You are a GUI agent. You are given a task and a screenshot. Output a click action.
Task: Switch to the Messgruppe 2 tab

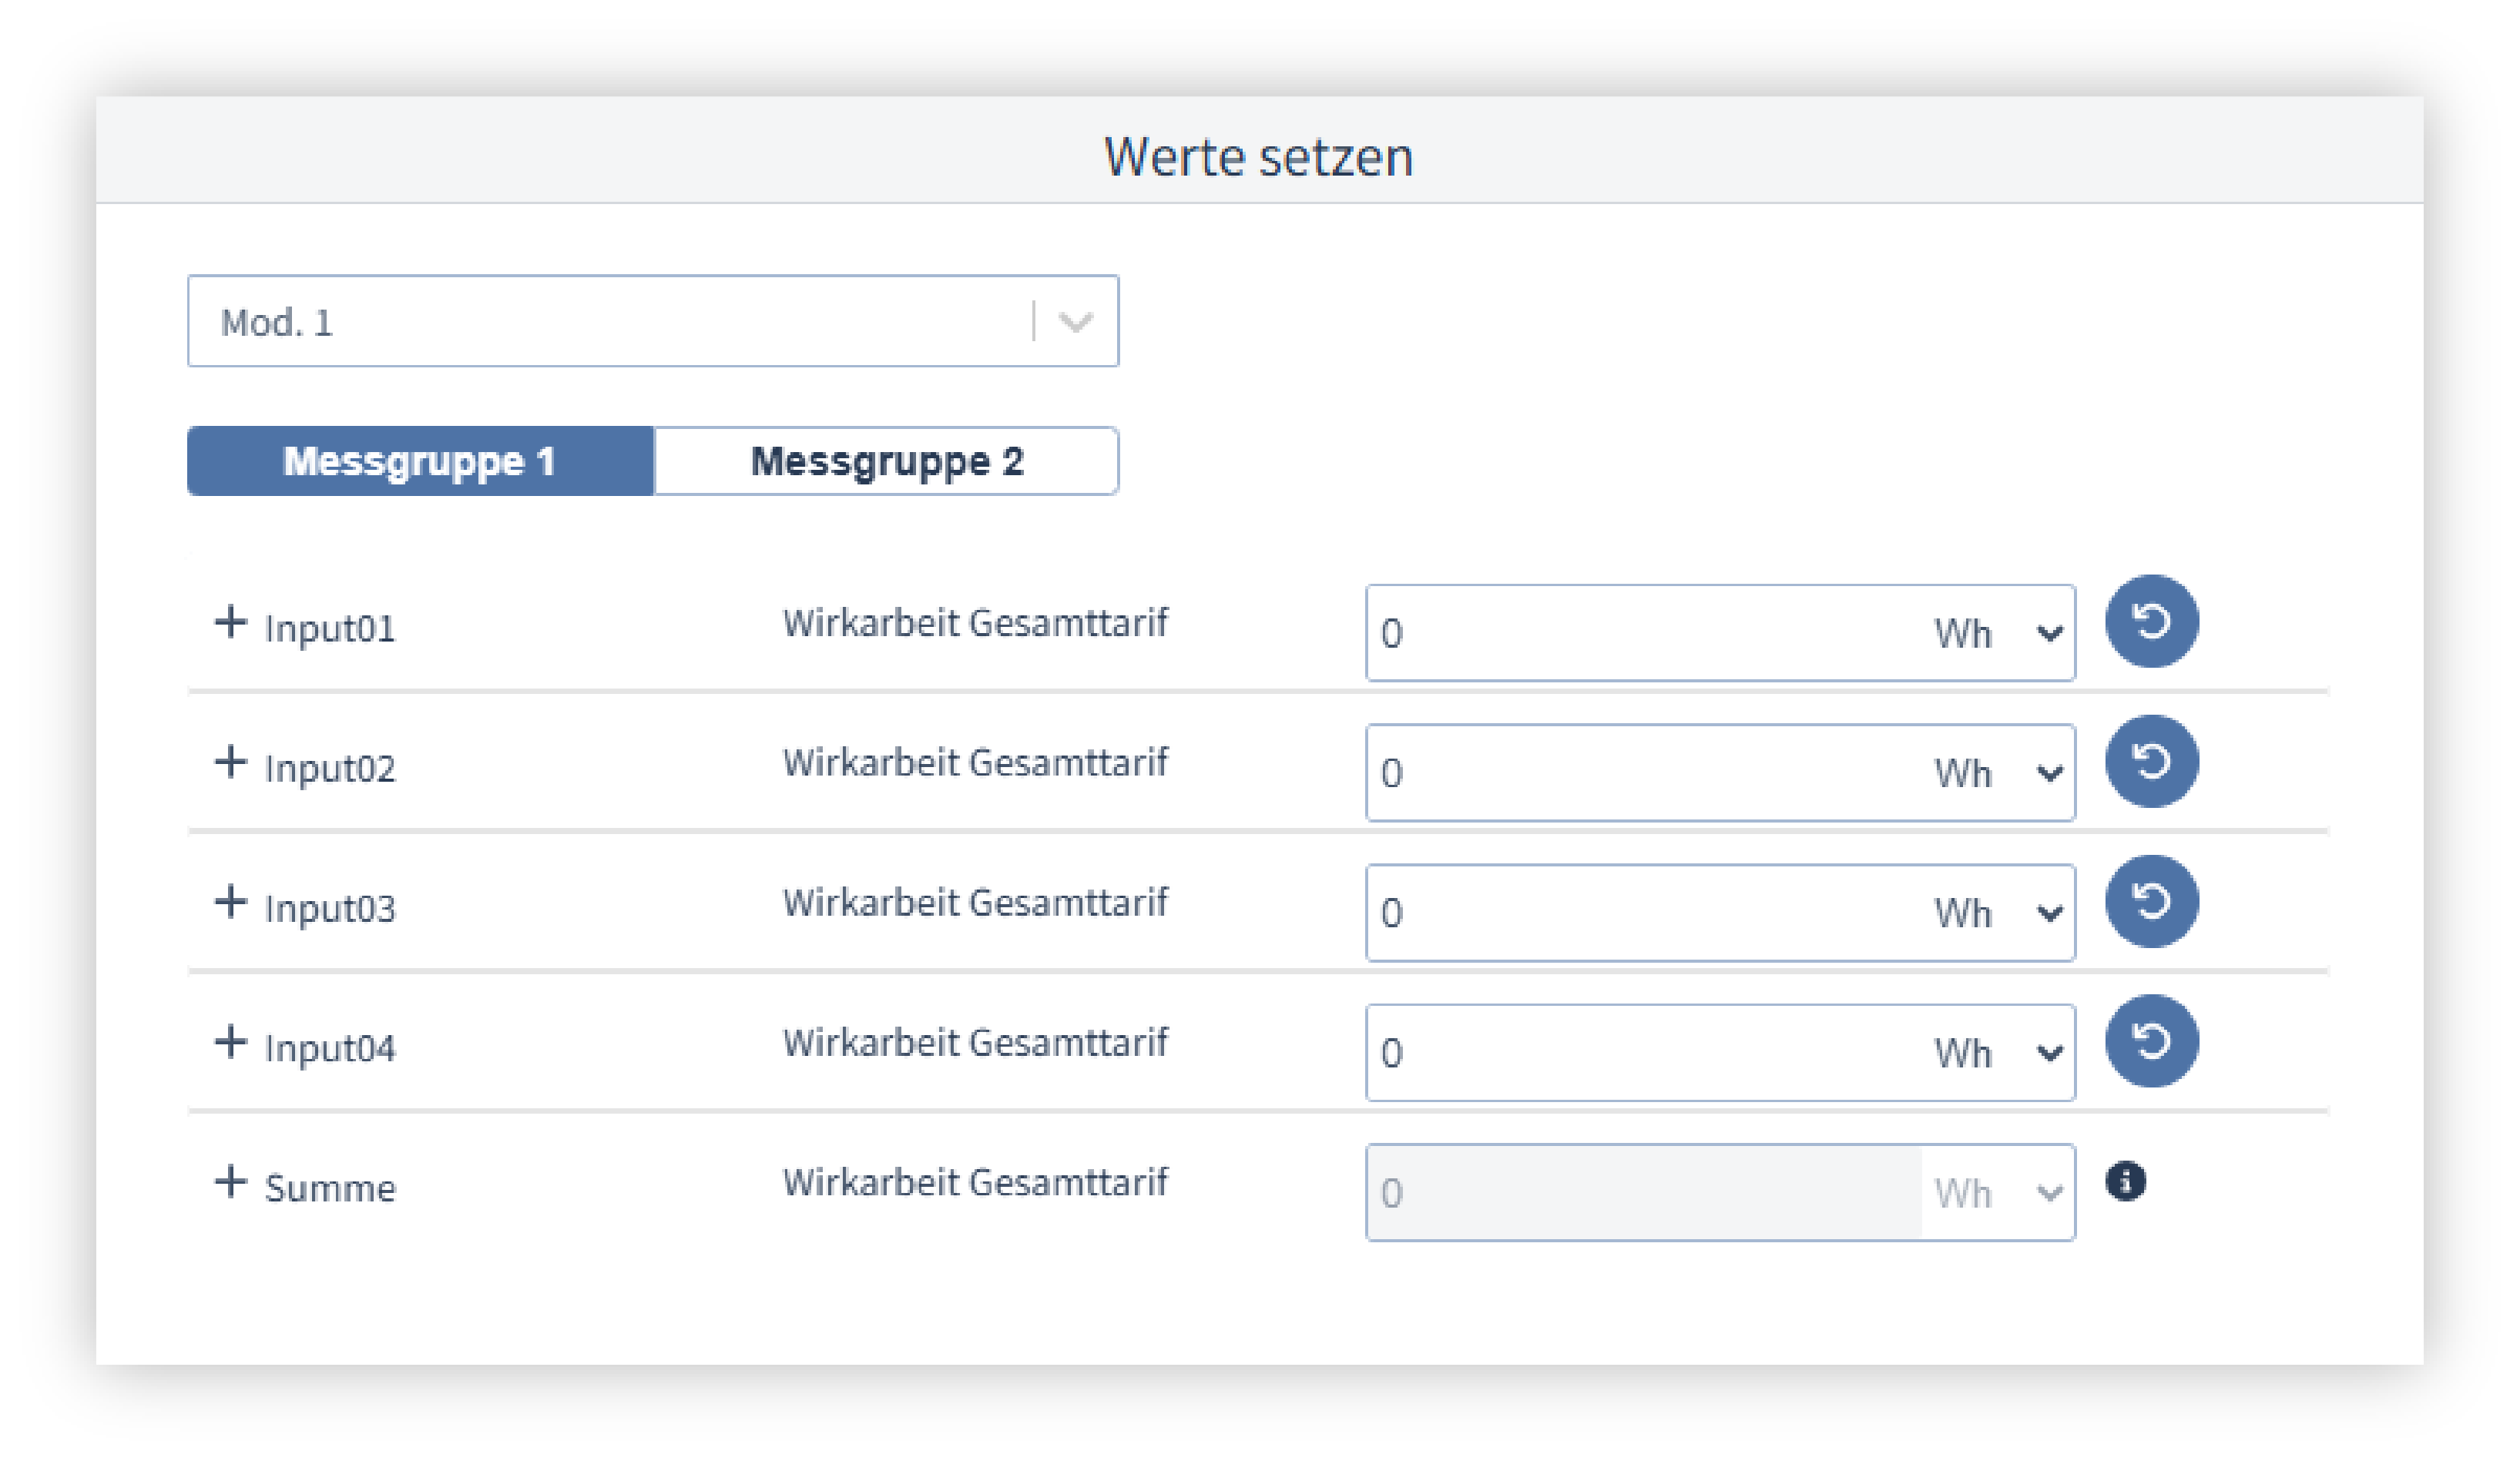pos(886,462)
